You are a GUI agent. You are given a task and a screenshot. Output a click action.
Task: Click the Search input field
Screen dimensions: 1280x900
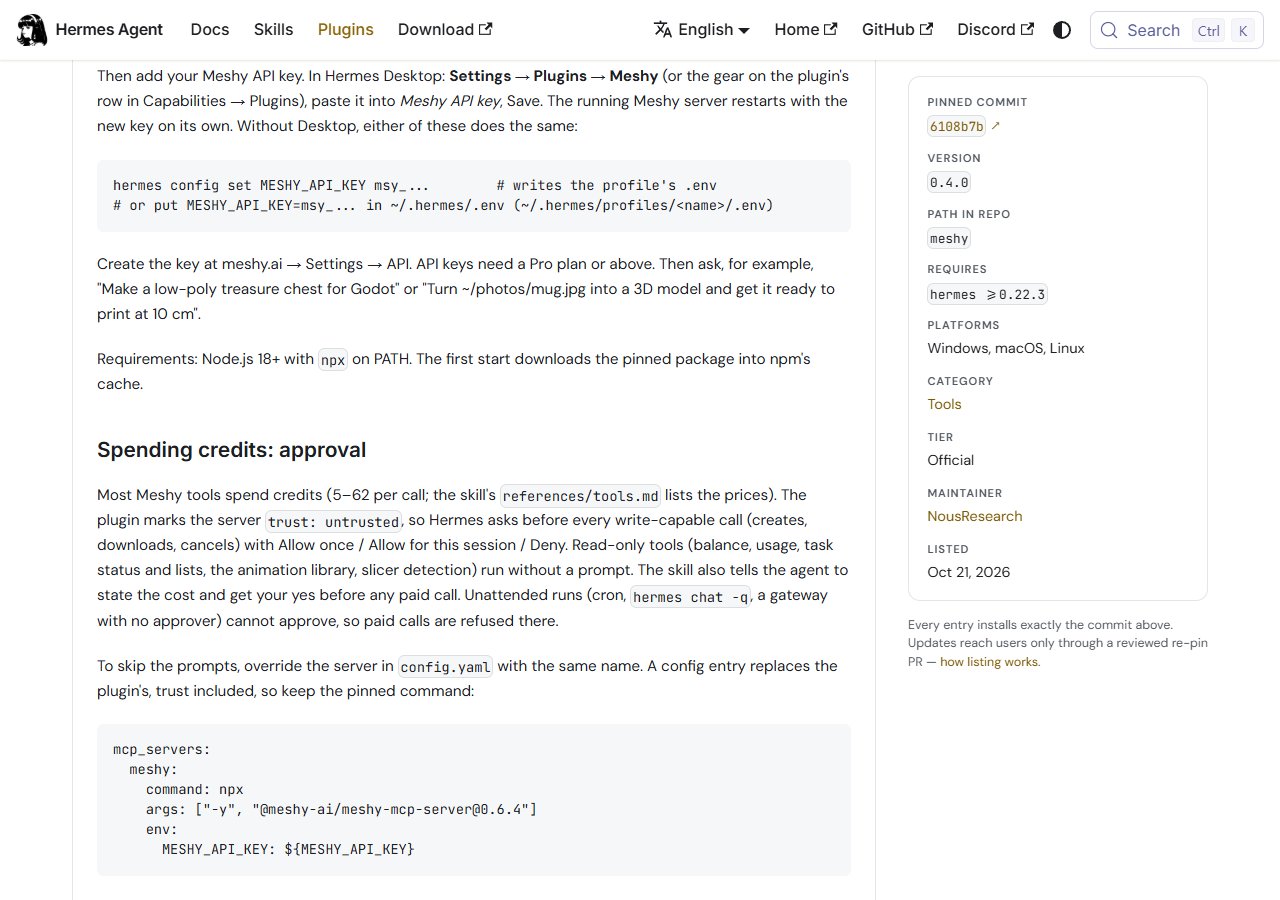point(1177,30)
